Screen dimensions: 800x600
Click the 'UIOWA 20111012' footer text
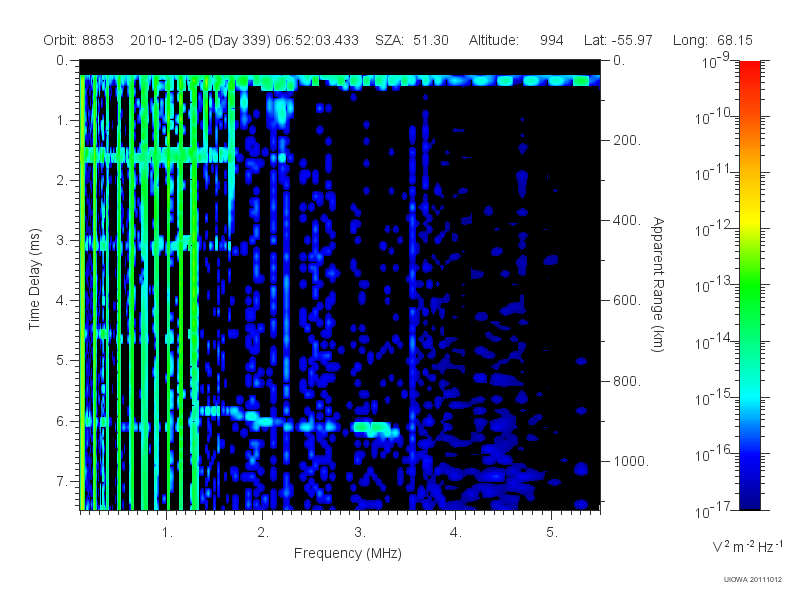753,580
